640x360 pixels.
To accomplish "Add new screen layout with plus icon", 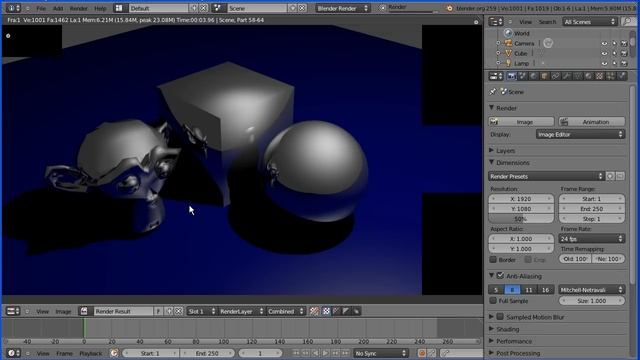I will click(x=194, y=8).
